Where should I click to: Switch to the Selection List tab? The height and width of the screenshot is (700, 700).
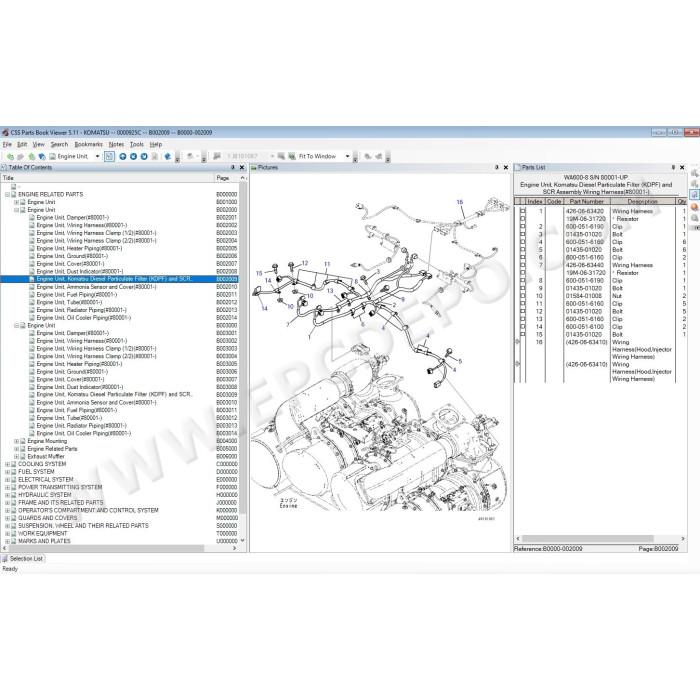click(23, 558)
